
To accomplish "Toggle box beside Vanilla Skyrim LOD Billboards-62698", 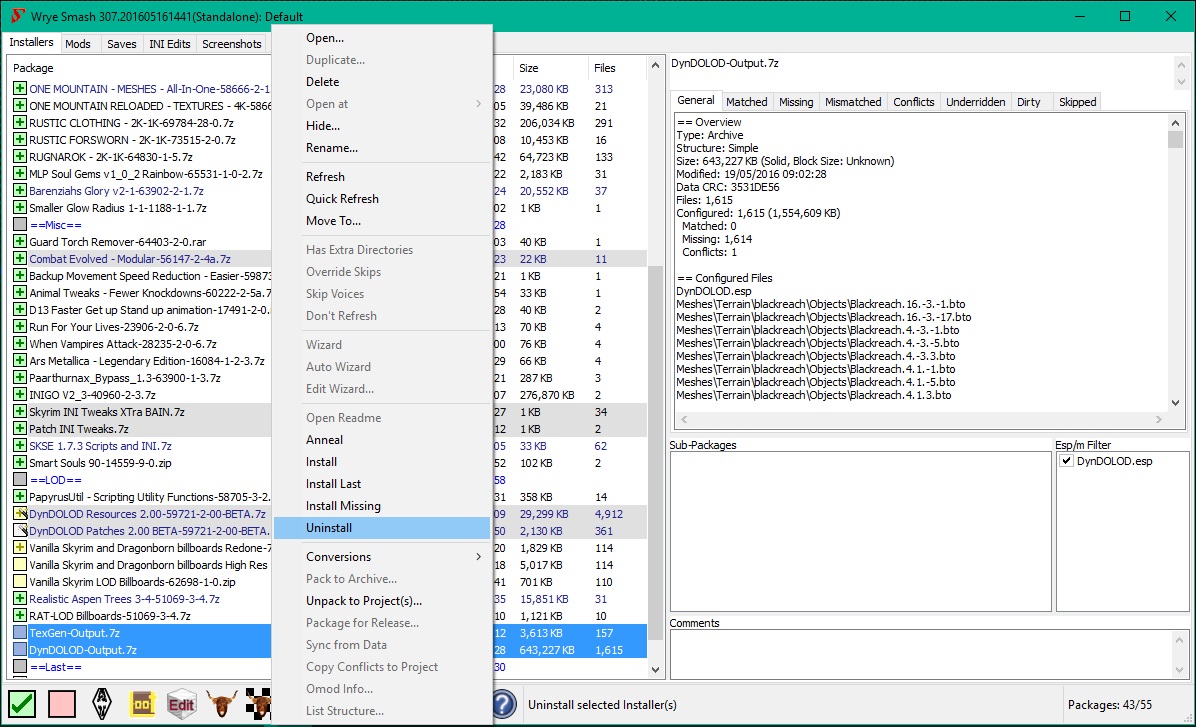I will pos(20,582).
